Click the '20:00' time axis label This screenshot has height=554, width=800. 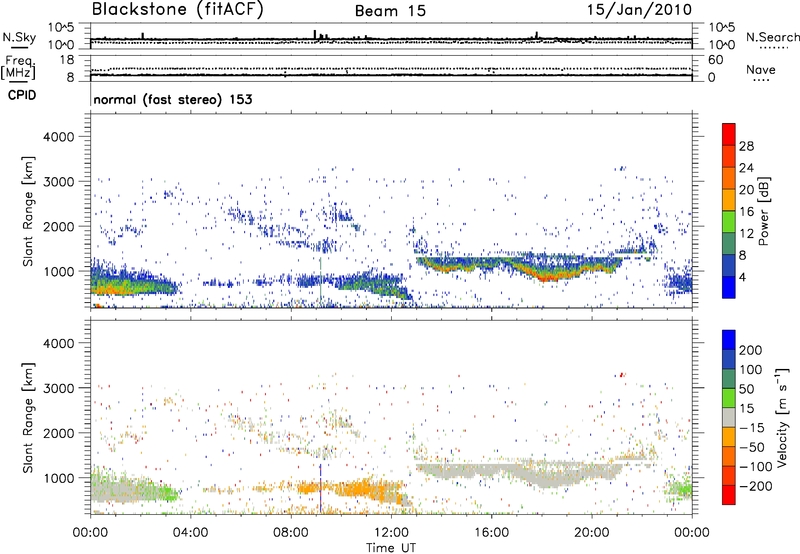tap(591, 533)
